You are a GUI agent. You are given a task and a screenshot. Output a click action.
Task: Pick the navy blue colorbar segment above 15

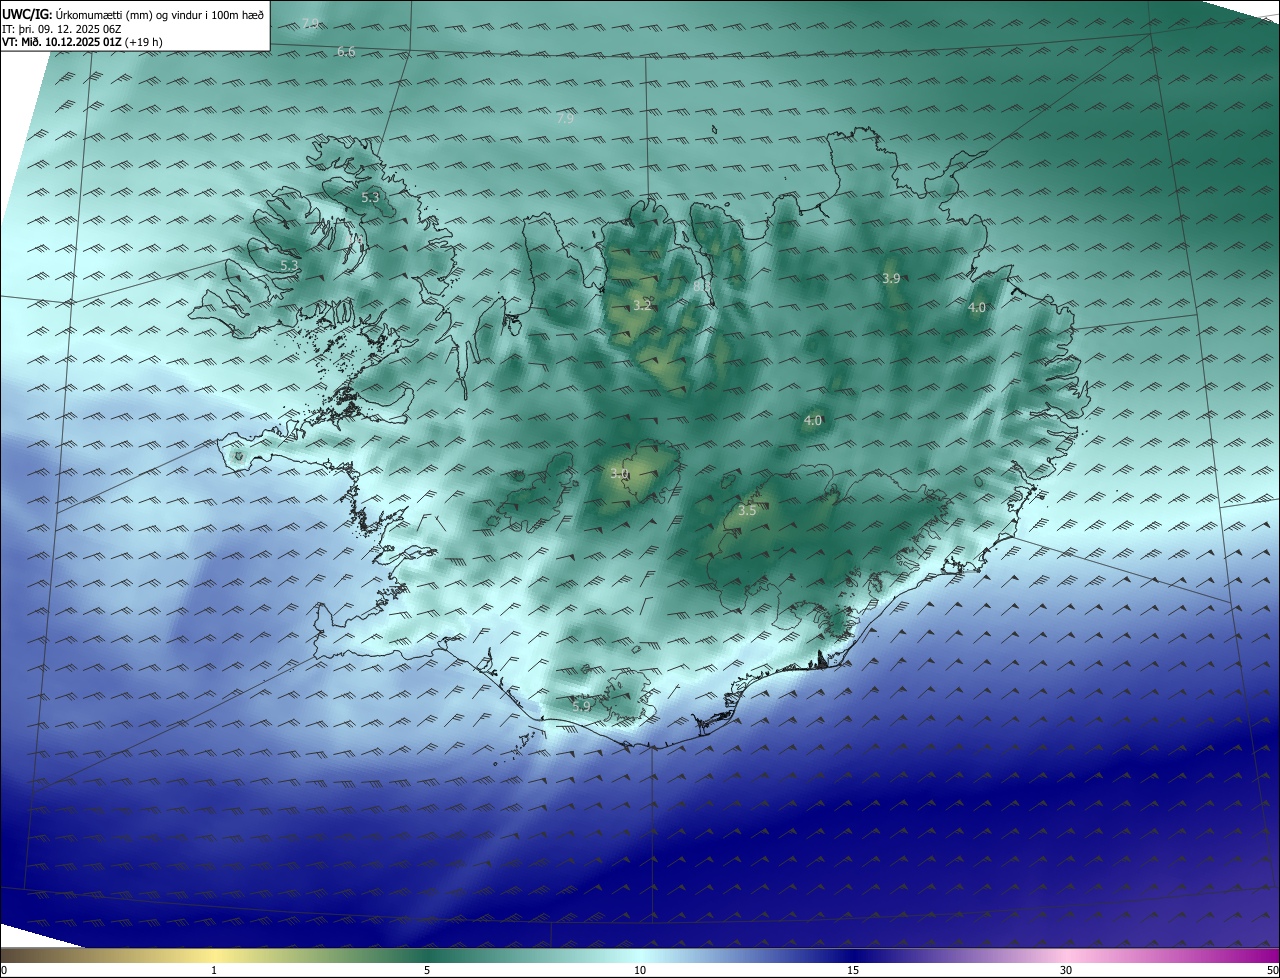pos(853,955)
